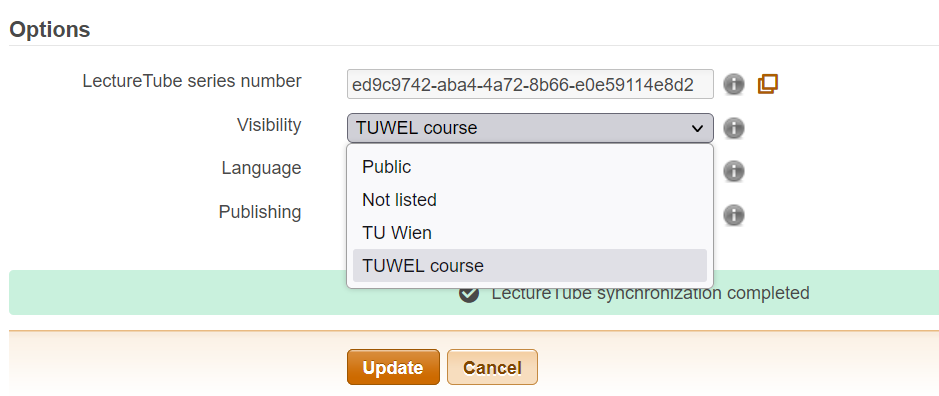Click info icon beside LectureTube series number

[x=734, y=84]
